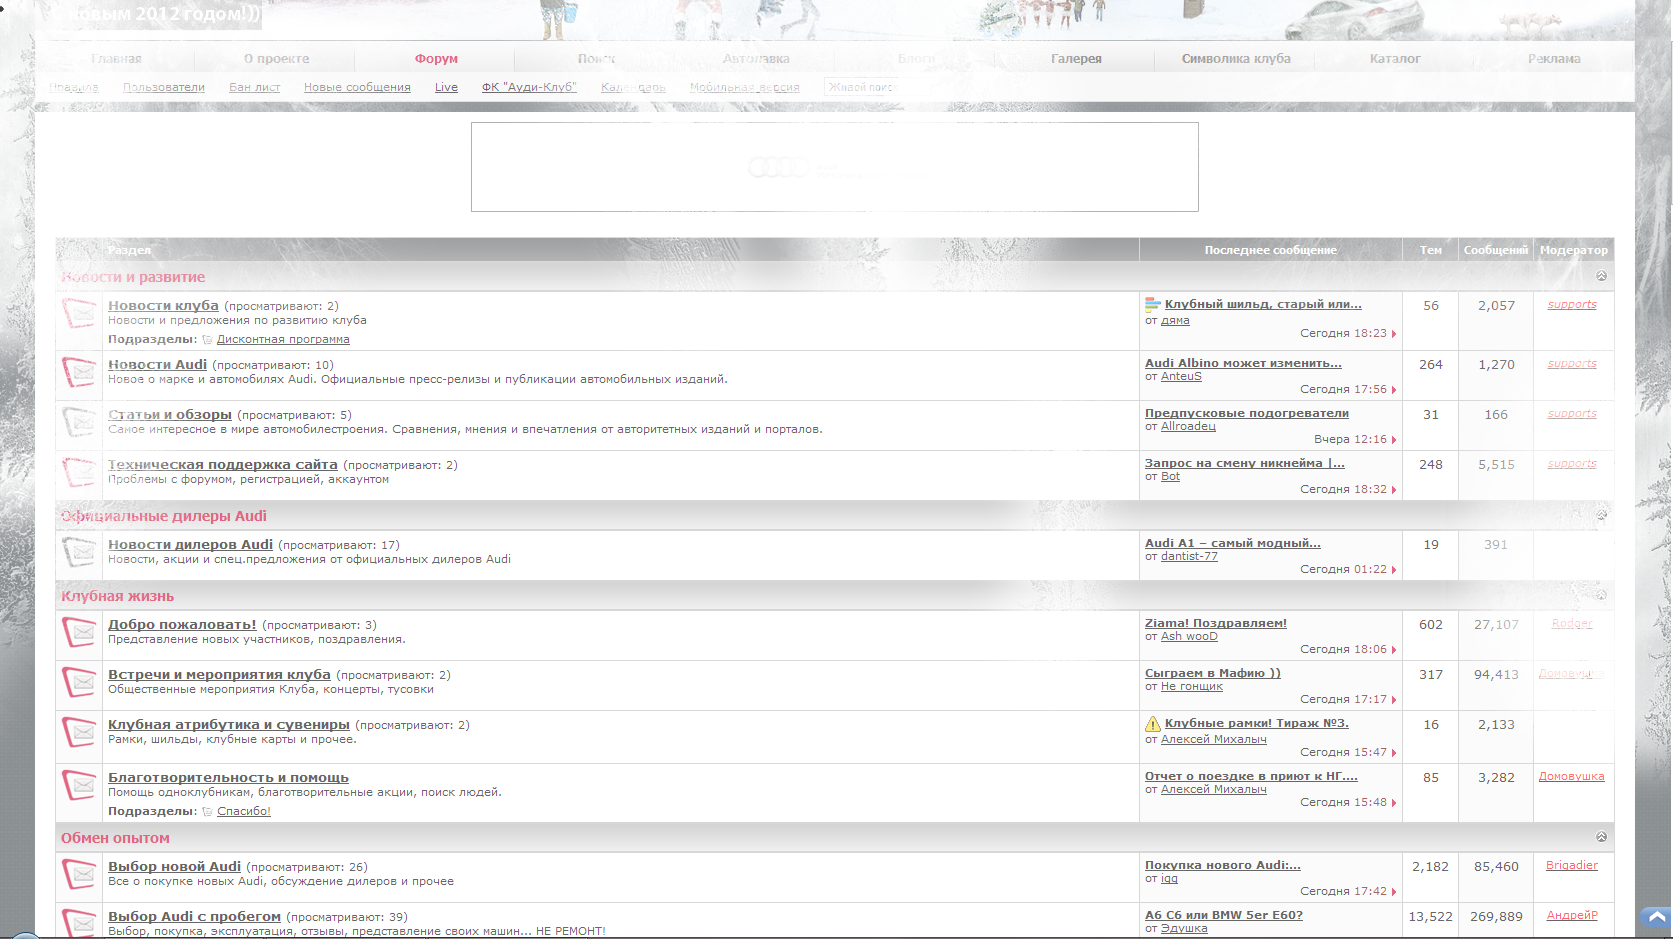Click envelope icon beside Новости клуба
This screenshot has height=939, width=1673.
tap(79, 314)
